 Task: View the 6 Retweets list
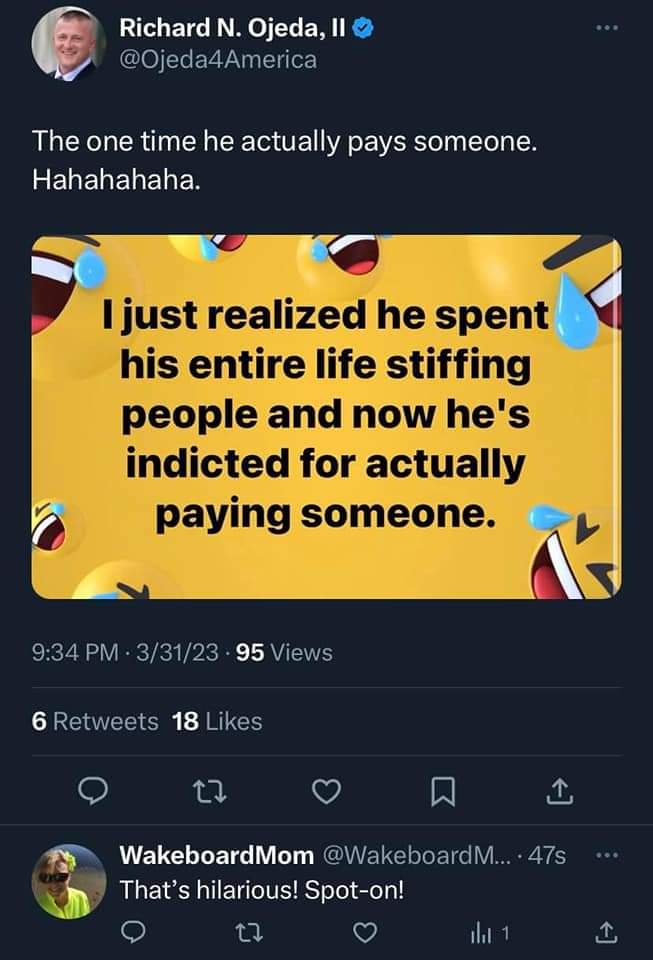(95, 721)
